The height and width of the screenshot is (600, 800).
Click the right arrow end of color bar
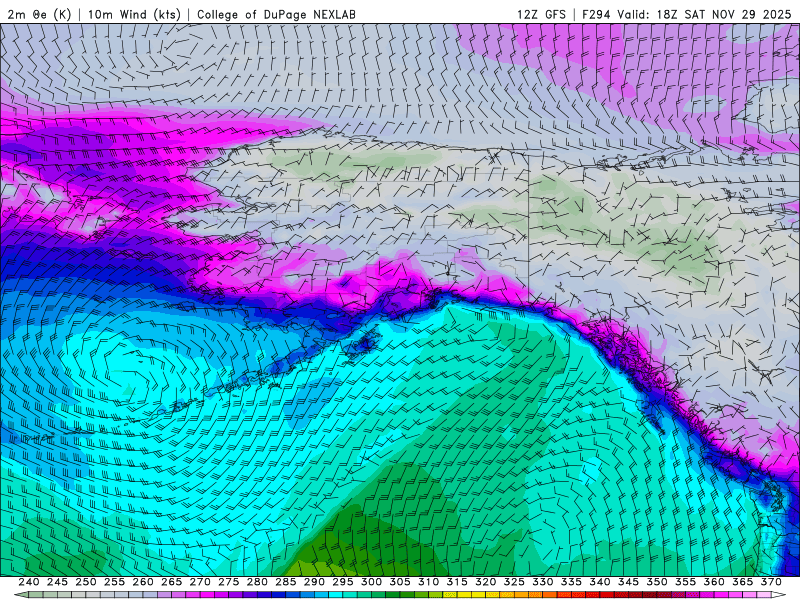(779, 595)
